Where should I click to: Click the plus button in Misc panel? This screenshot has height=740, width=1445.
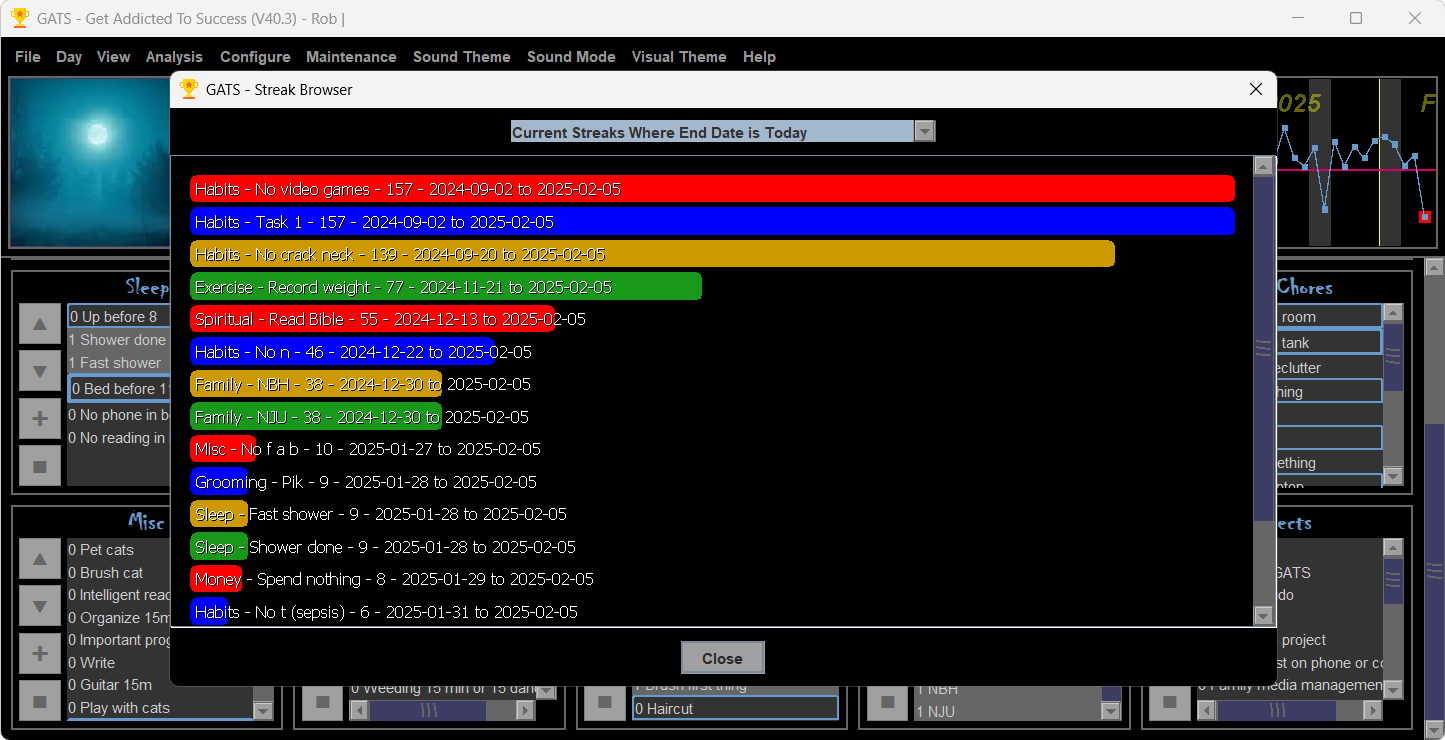(x=40, y=653)
